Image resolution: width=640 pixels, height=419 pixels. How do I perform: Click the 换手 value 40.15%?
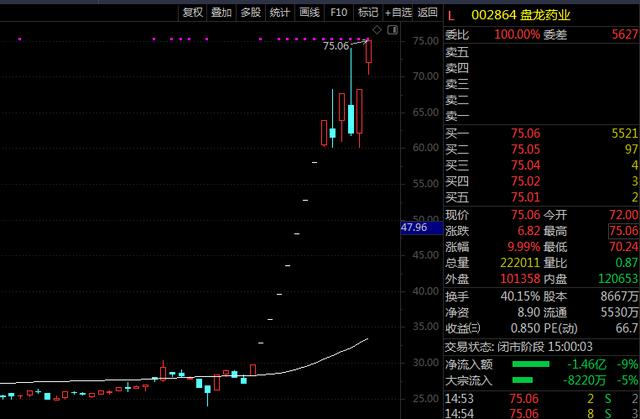pos(520,297)
